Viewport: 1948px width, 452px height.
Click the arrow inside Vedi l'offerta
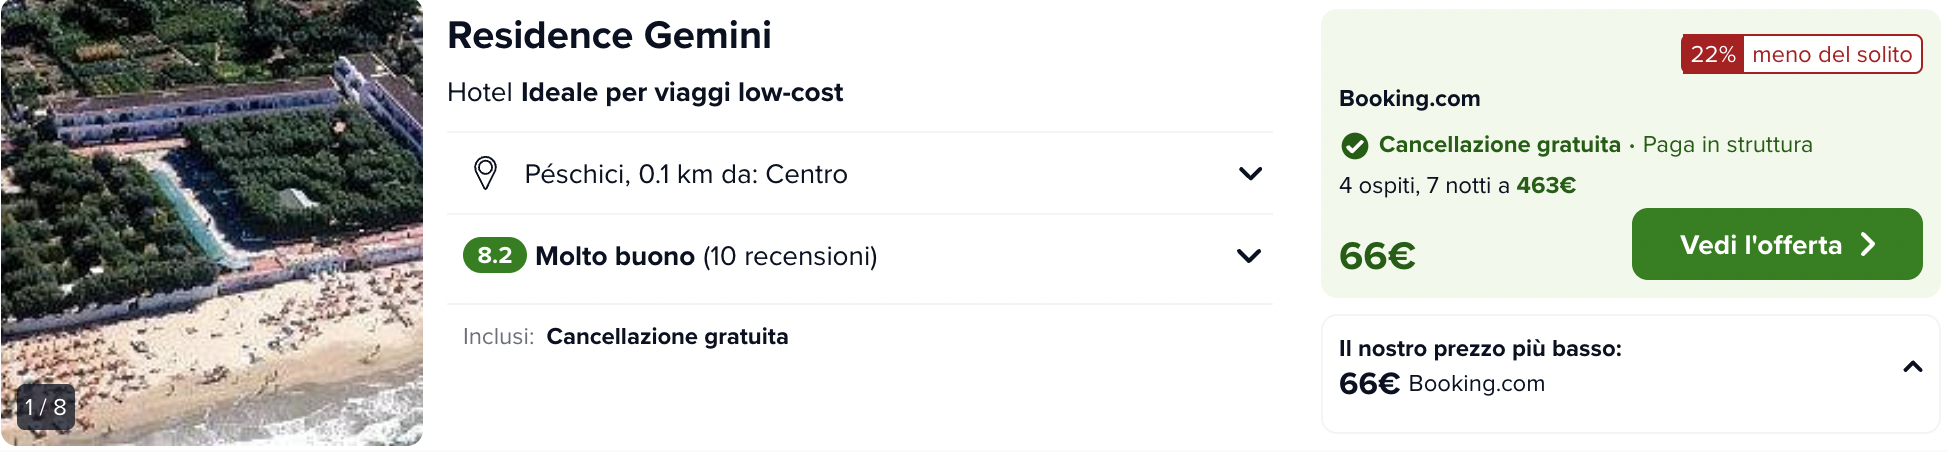1867,245
